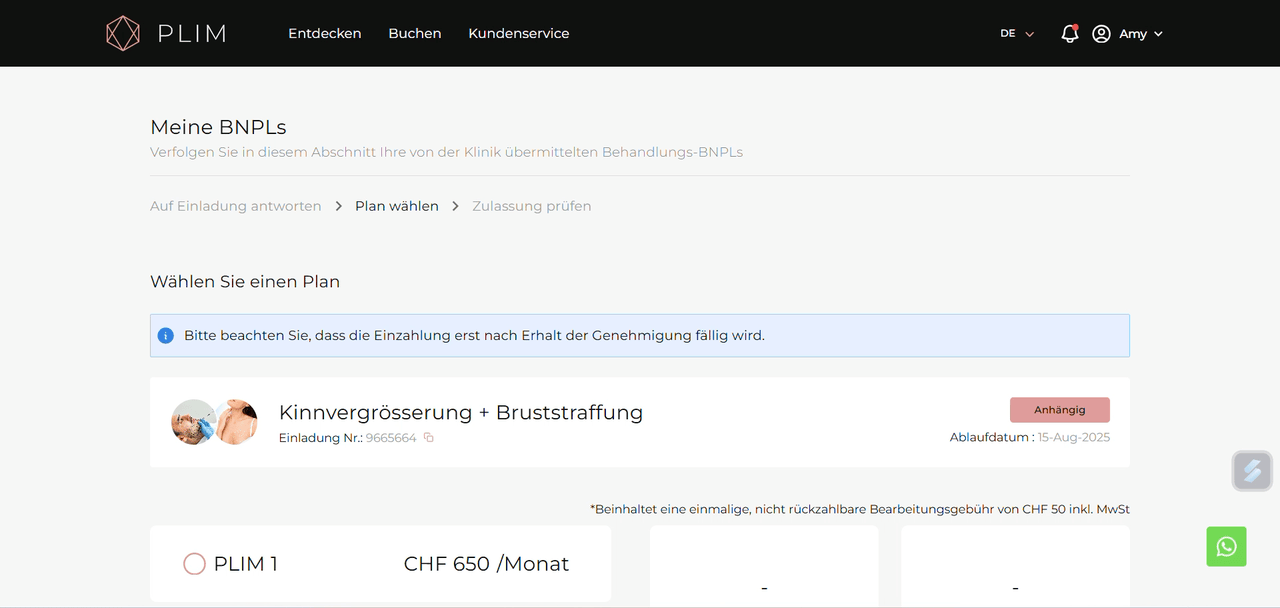
Task: Click the Kinnvergrösserung + Bruststraffung title
Action: click(x=461, y=412)
